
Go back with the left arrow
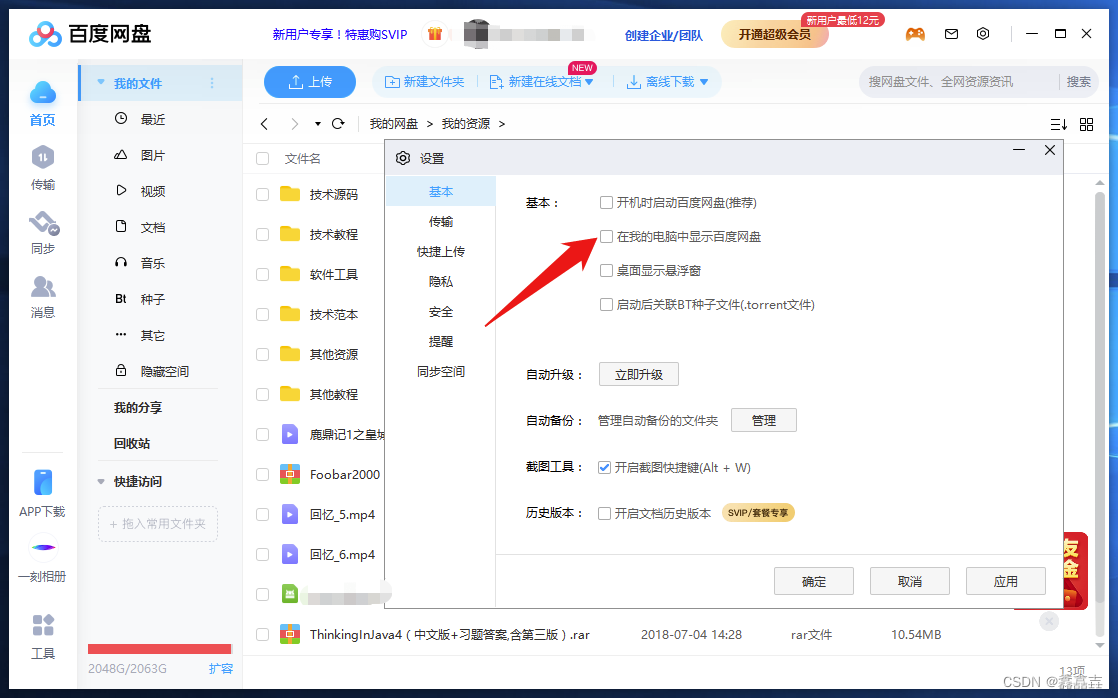point(265,124)
